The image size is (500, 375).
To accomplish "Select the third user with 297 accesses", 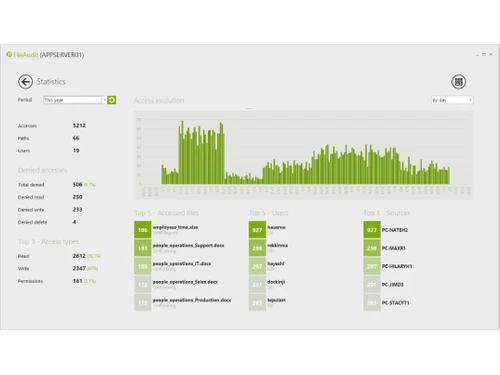I will pyautogui.click(x=276, y=264).
